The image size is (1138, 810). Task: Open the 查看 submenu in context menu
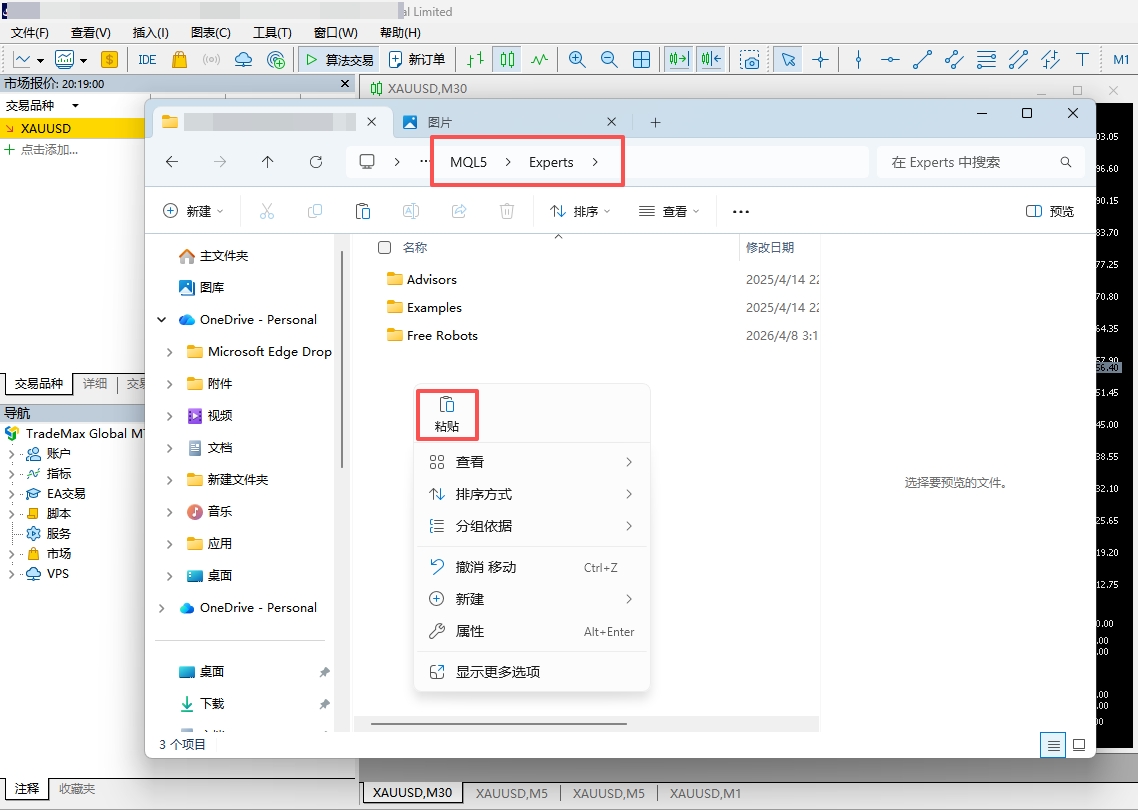click(531, 462)
